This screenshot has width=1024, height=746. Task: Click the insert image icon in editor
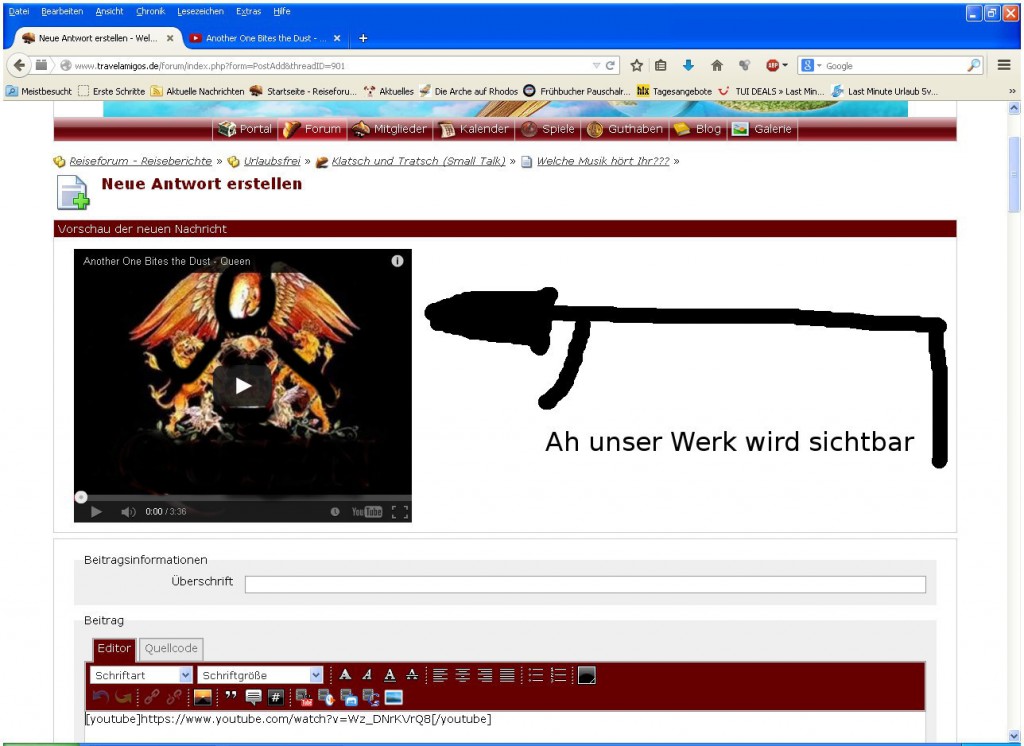click(x=203, y=697)
